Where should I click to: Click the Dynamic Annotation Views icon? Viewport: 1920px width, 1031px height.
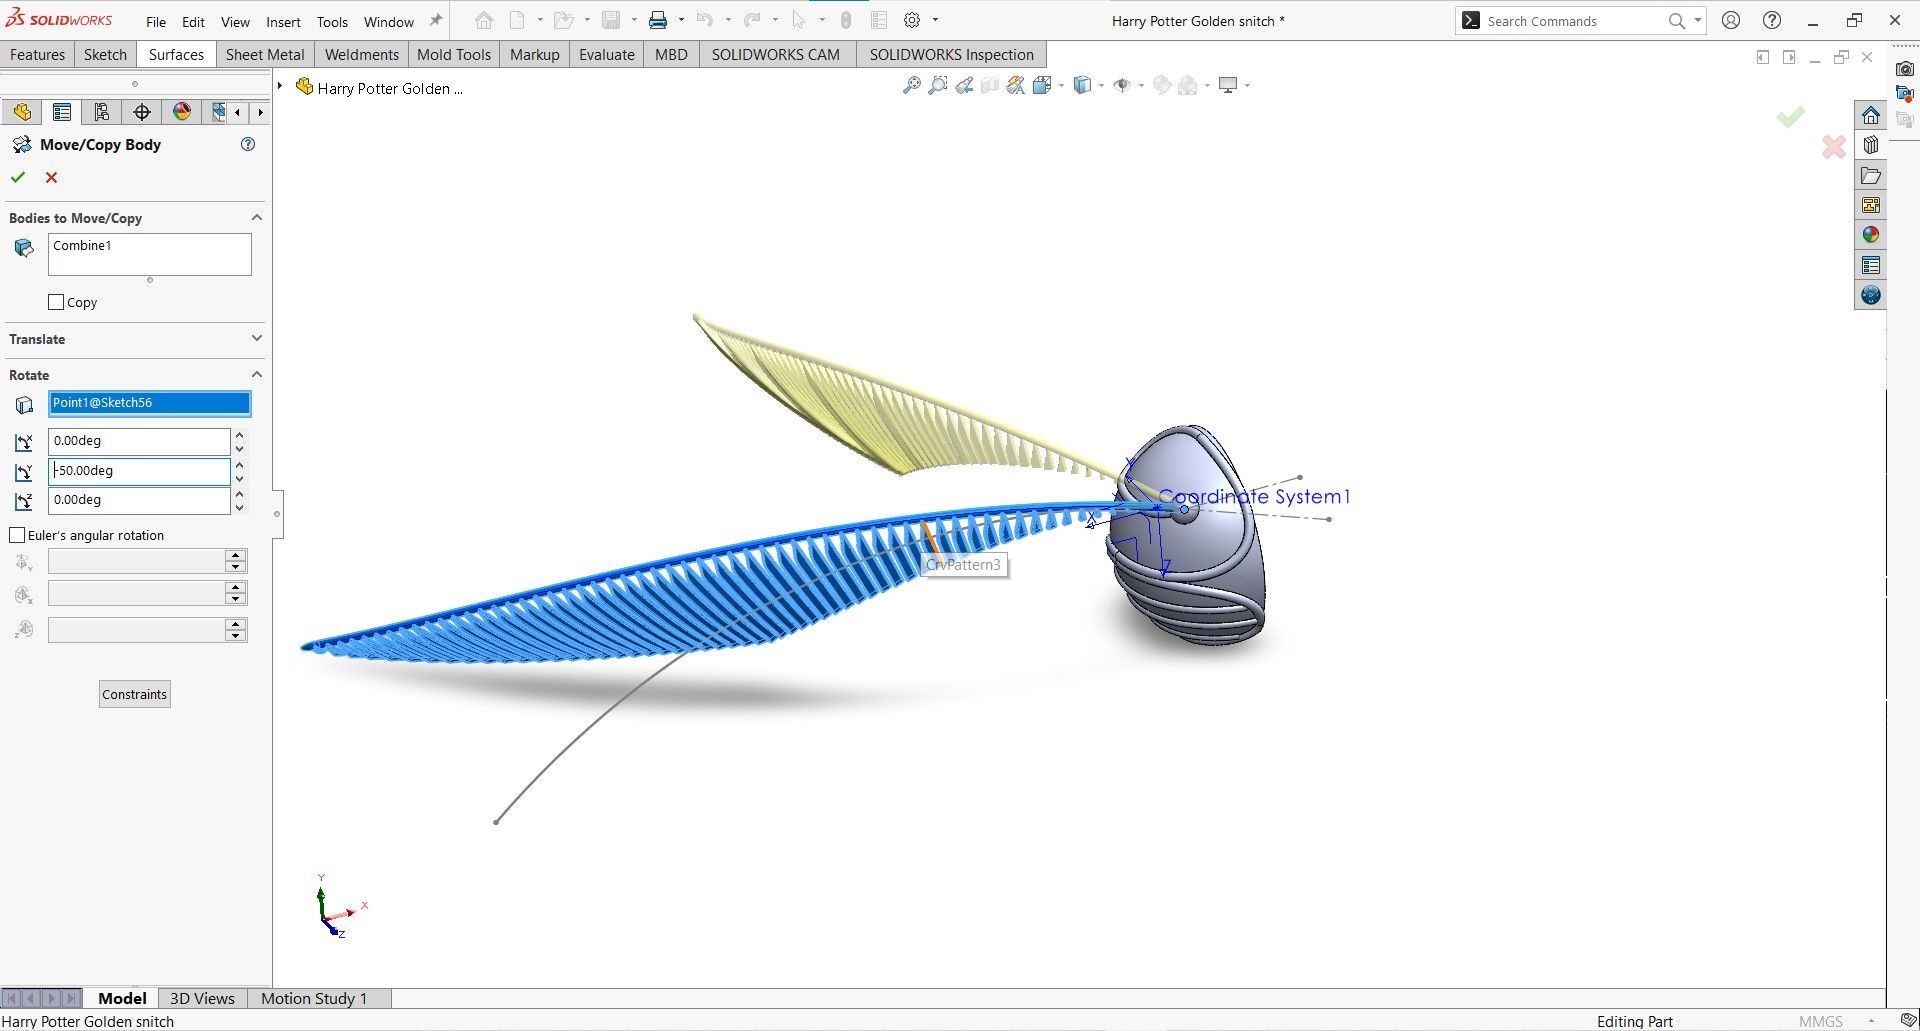(x=1016, y=86)
